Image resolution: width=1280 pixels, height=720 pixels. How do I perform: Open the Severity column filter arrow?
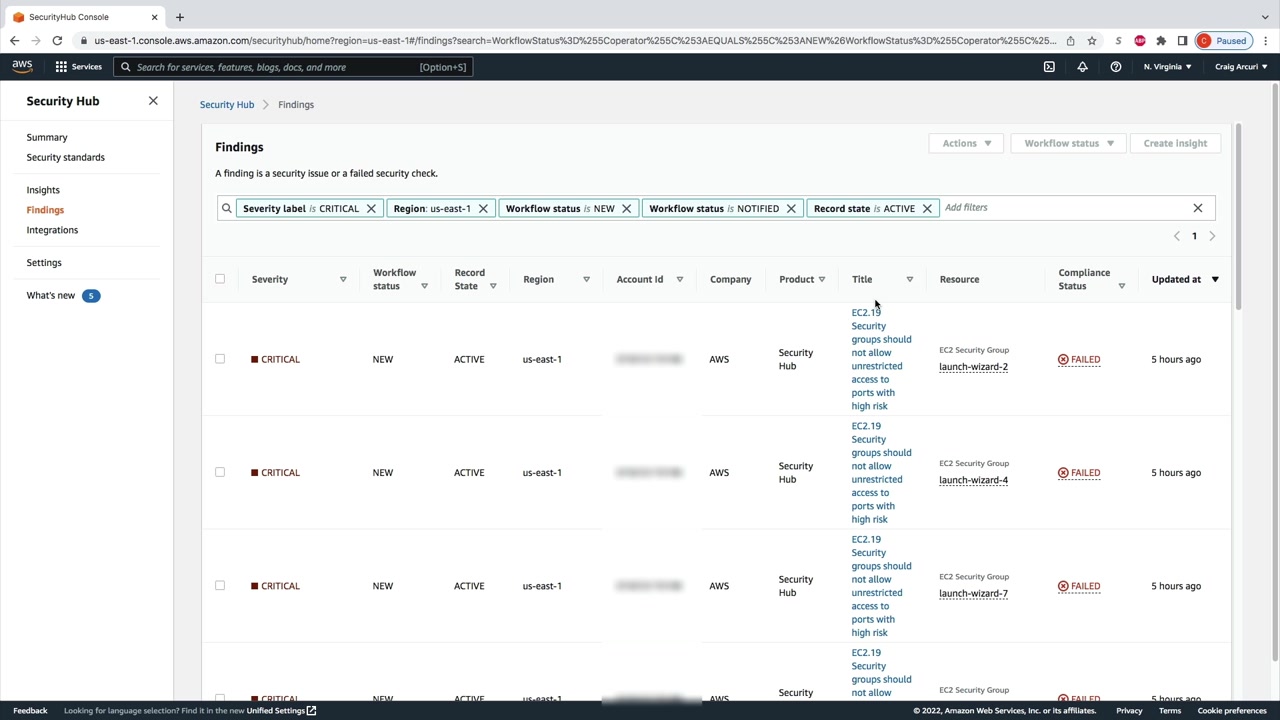point(343,280)
